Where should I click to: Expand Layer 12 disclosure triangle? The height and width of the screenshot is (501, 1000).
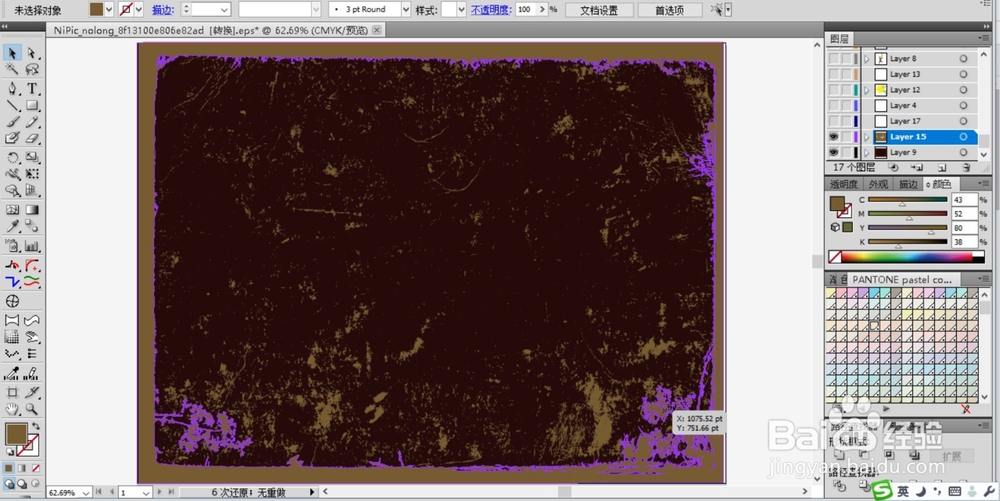click(x=867, y=90)
